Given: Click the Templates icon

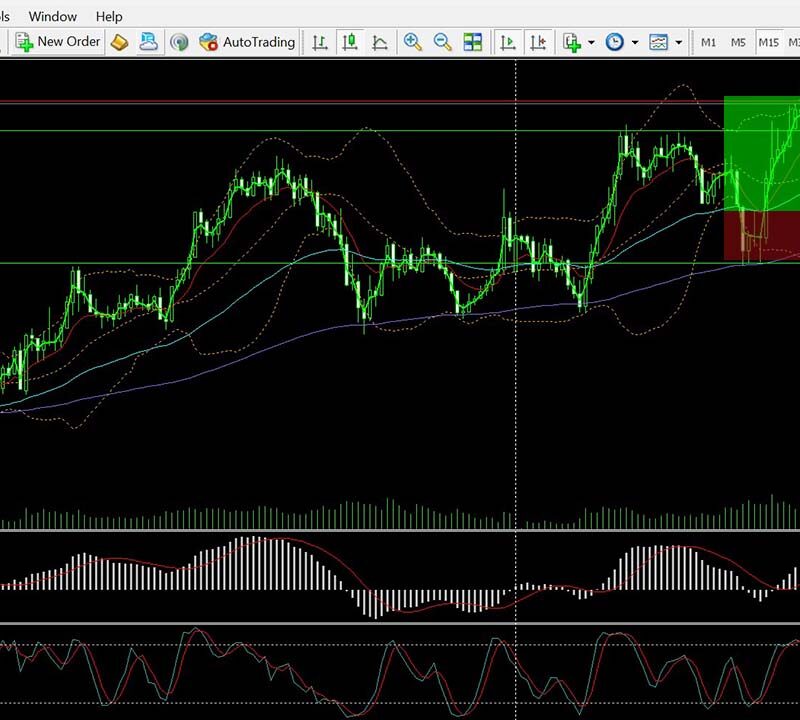Looking at the screenshot, I should 659,42.
